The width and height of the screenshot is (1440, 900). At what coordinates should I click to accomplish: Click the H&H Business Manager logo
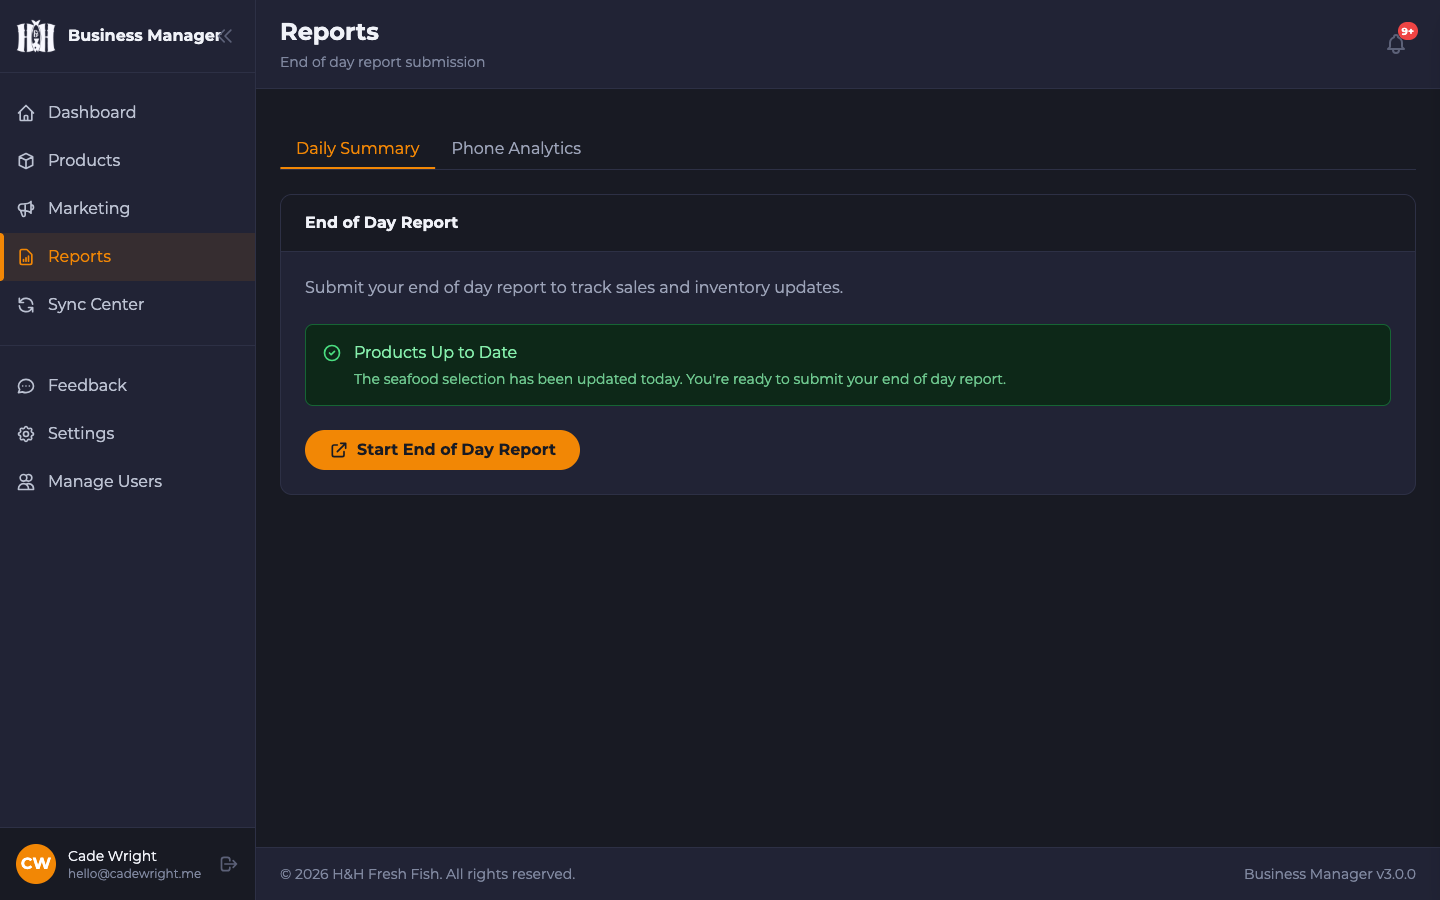(36, 36)
